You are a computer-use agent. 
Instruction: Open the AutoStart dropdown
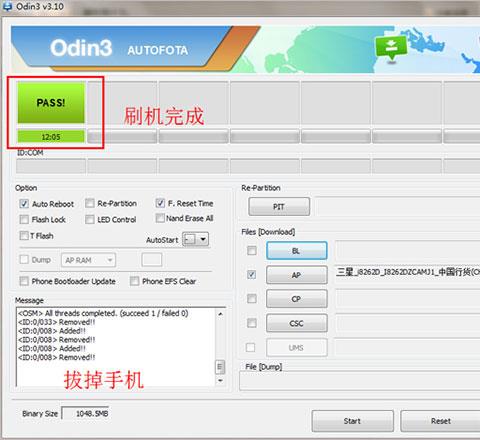pos(196,239)
